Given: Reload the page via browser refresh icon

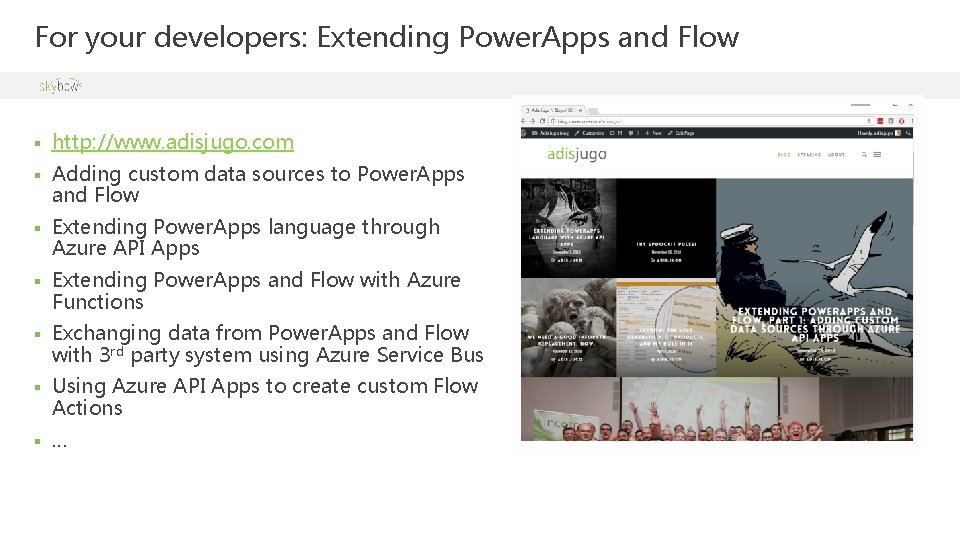Looking at the screenshot, I should click(x=542, y=121).
